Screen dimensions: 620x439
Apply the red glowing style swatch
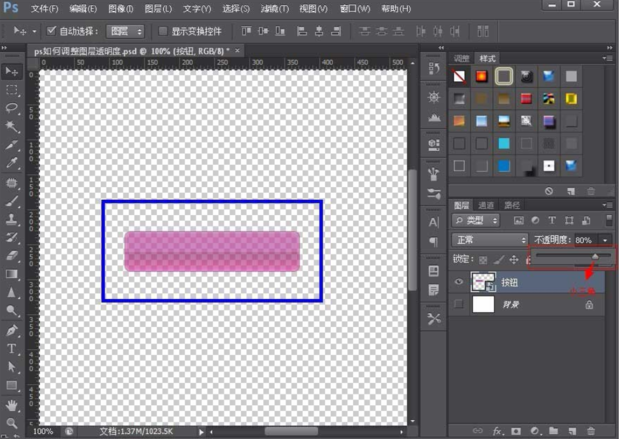(x=481, y=76)
